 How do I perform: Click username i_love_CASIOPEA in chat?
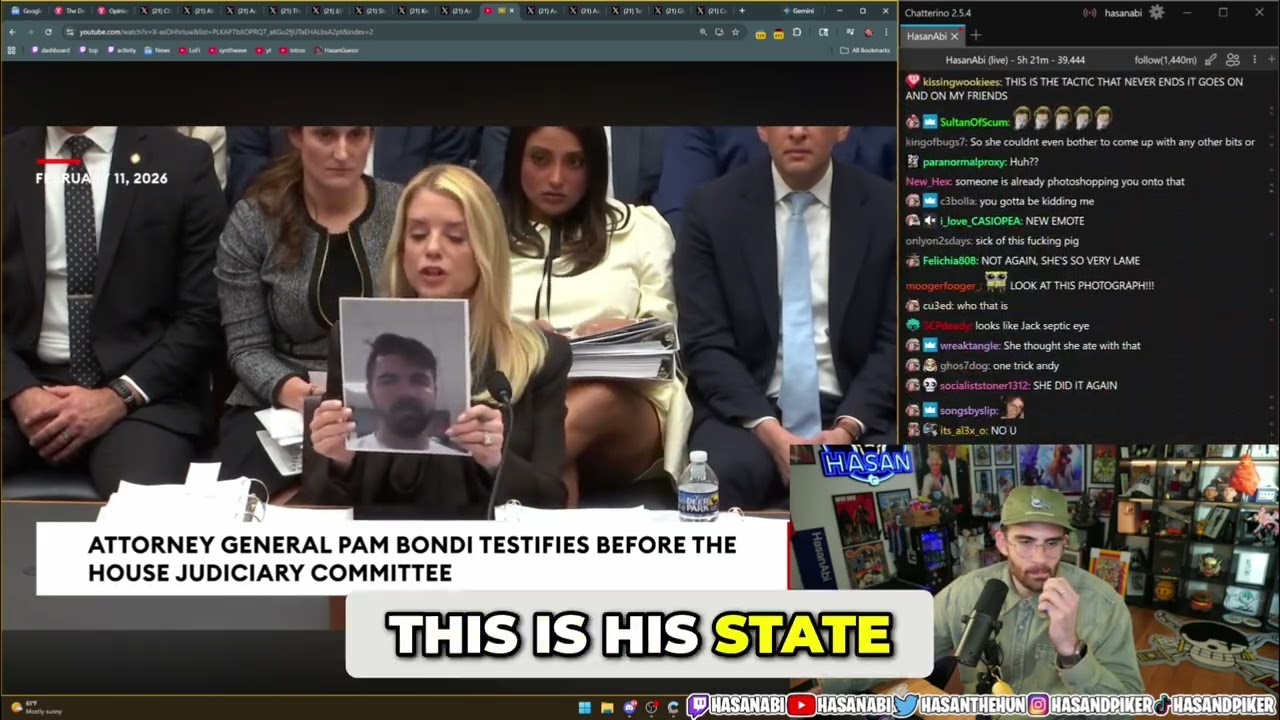click(980, 221)
